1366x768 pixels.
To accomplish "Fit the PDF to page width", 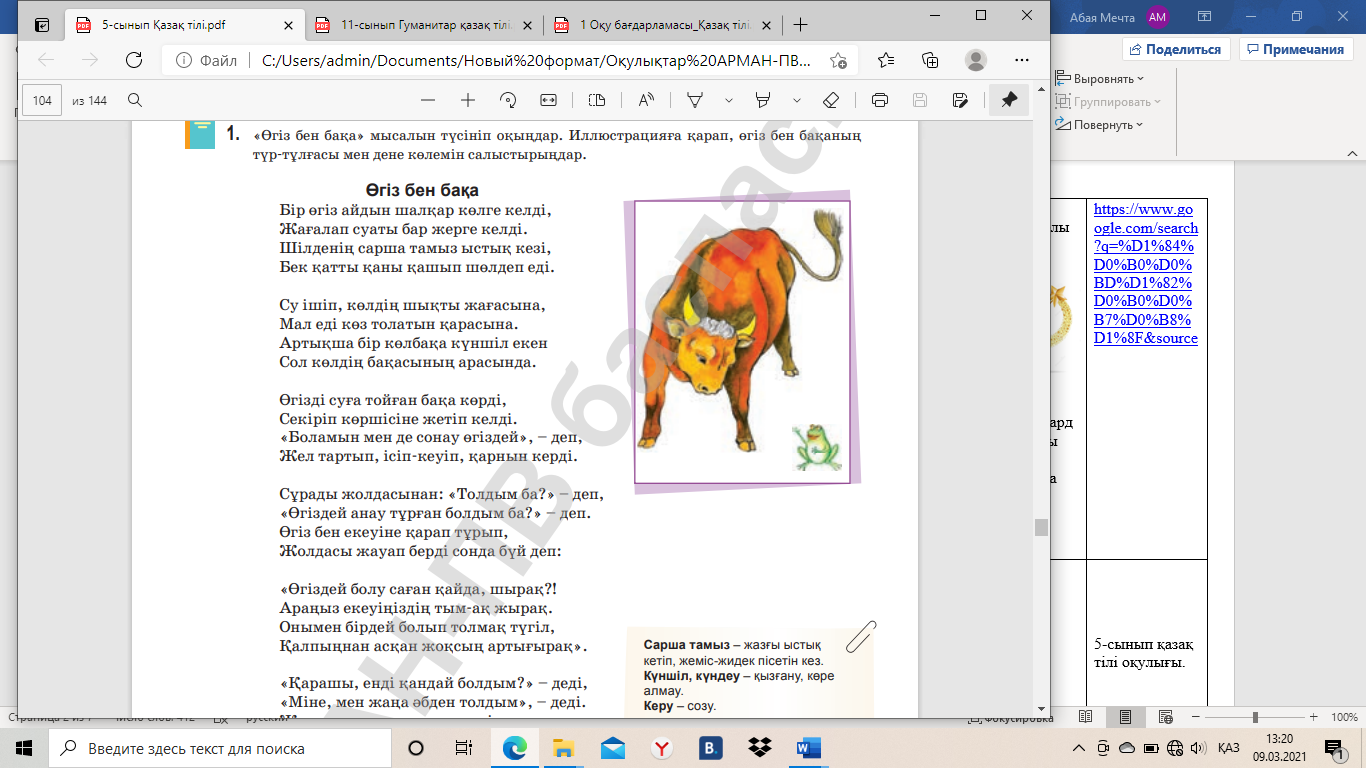I will tap(548, 100).
